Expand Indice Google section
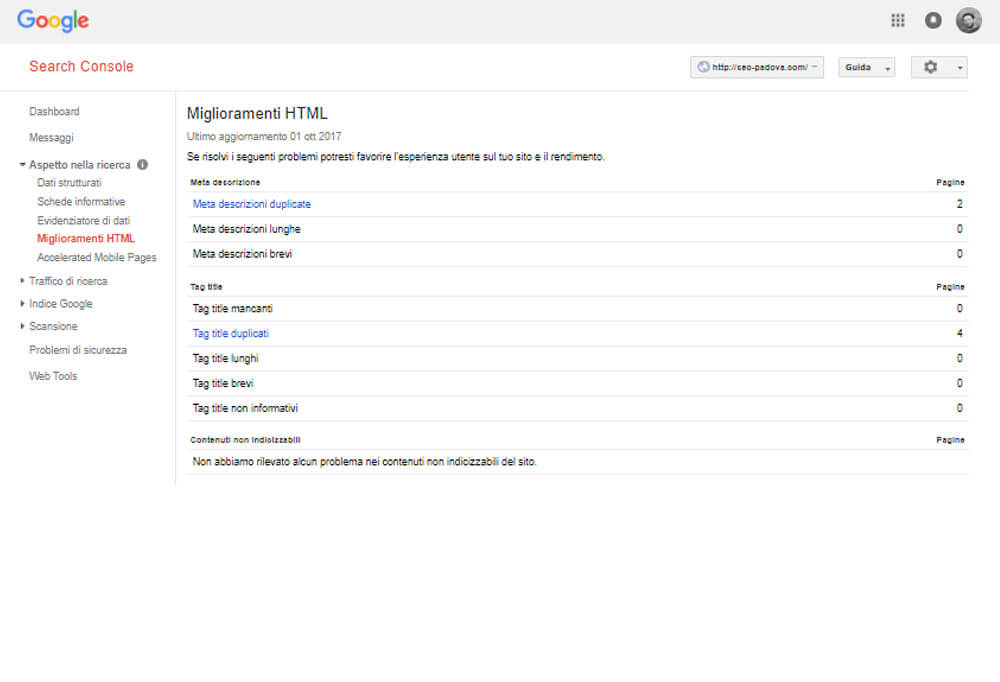 pos(22,304)
